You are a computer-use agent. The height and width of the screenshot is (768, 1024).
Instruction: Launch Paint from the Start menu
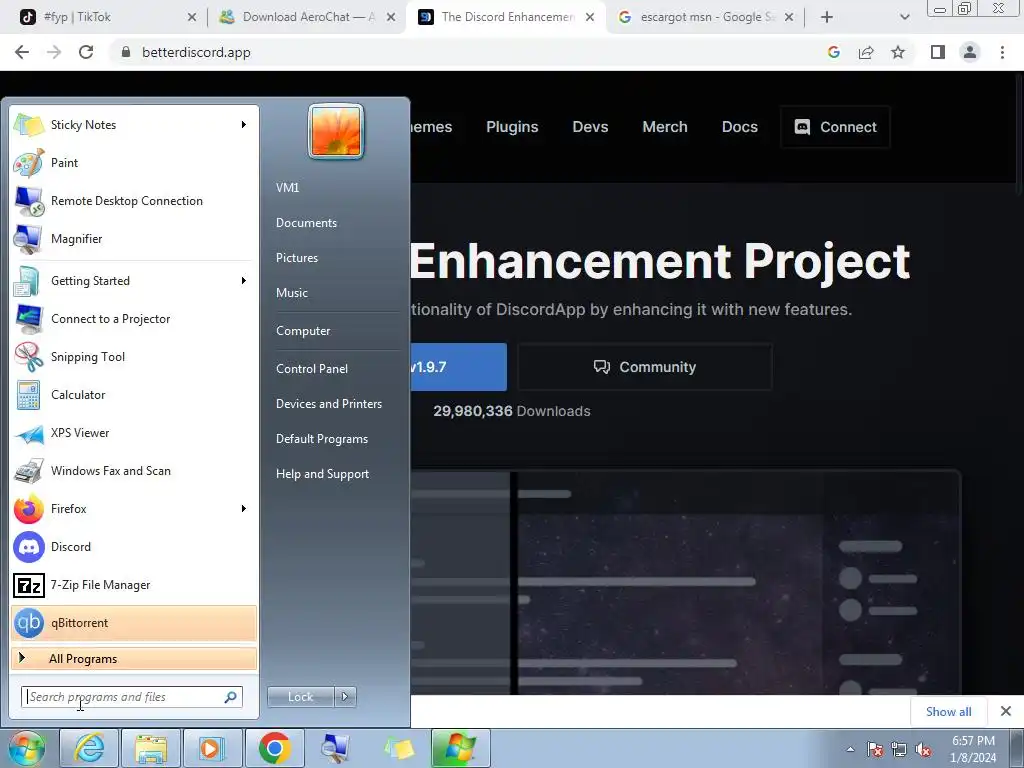pos(134,163)
